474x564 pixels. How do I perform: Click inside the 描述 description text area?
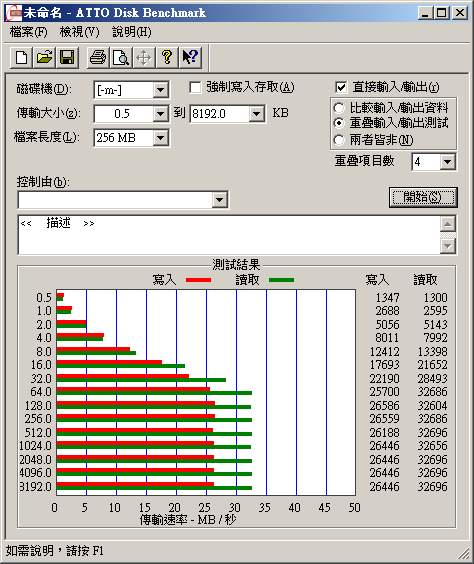click(229, 236)
